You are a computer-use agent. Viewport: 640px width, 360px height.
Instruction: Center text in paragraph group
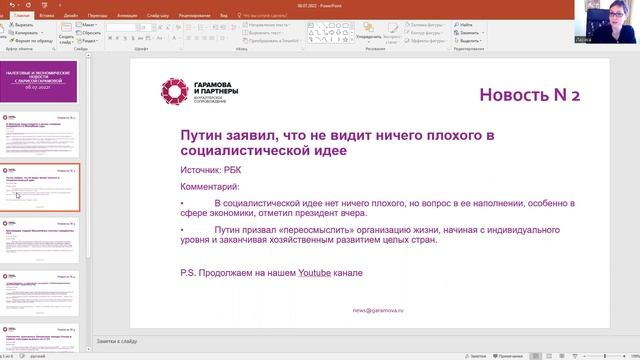[197, 38]
